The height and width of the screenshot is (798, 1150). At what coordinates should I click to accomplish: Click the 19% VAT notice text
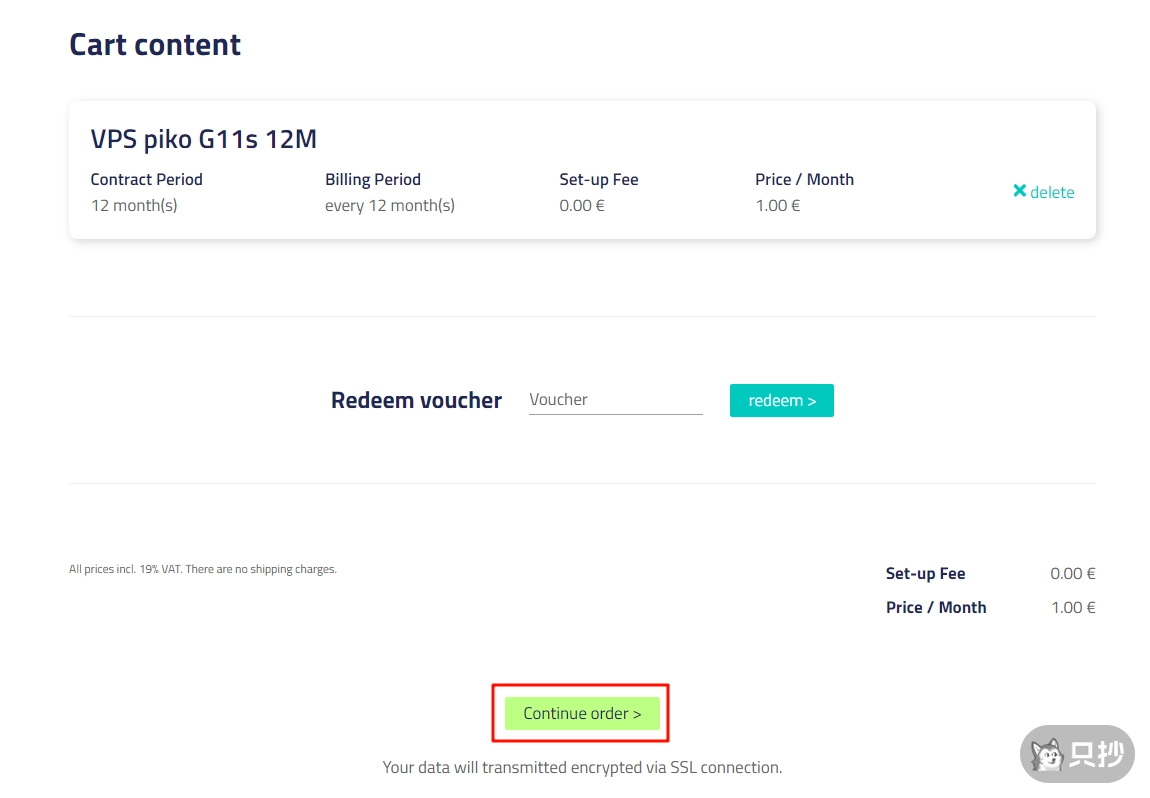[203, 570]
